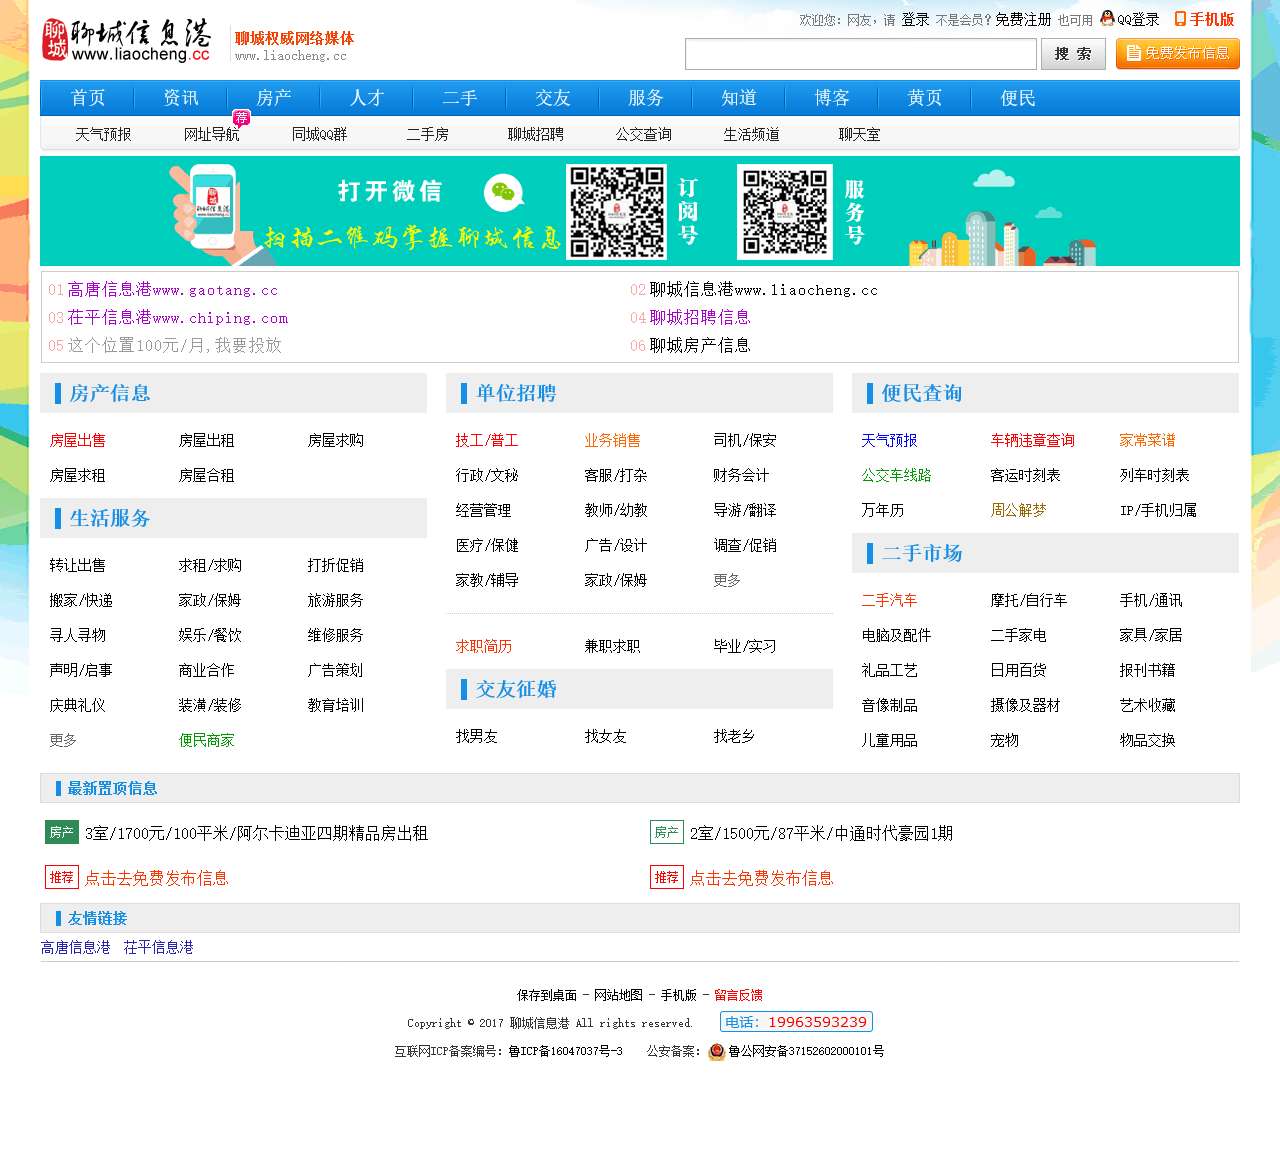Click the 登录 login link
Viewport: 1280px width, 1167px height.
[915, 19]
